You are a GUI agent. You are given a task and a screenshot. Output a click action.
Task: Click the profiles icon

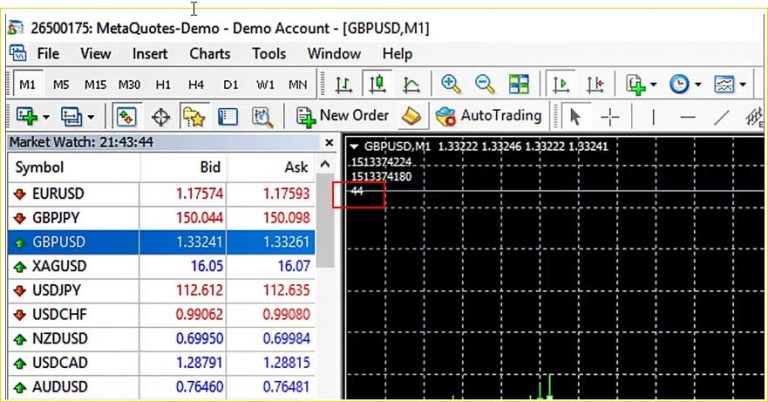(72, 117)
